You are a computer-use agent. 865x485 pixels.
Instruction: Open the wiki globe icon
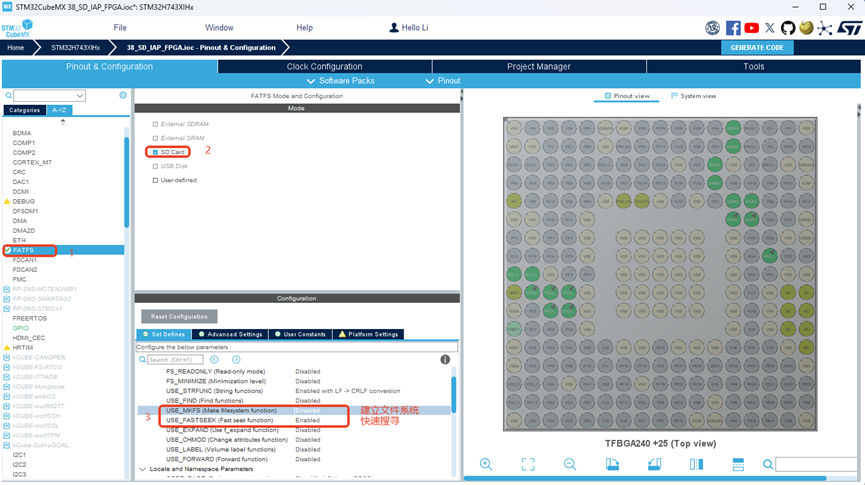[806, 28]
